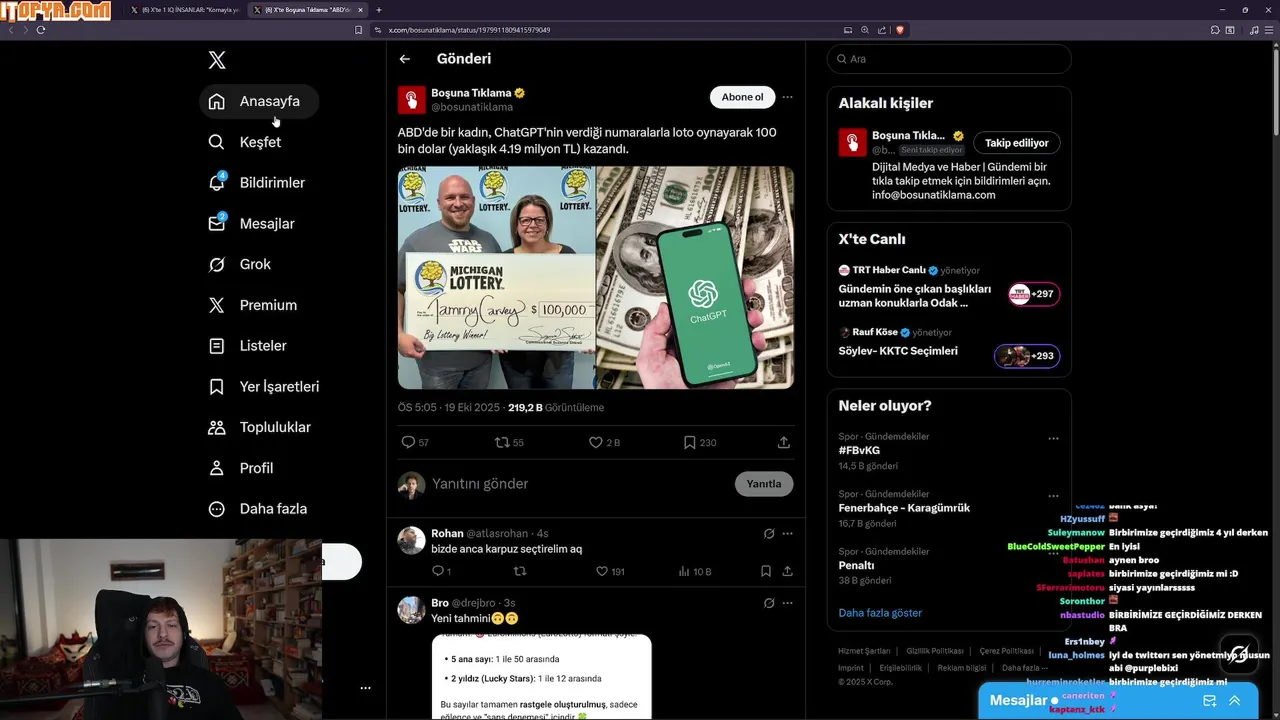Image resolution: width=1280 pixels, height=720 pixels.
Task: Open Fenerbahçe - Karagümrük trend
Action: click(904, 508)
